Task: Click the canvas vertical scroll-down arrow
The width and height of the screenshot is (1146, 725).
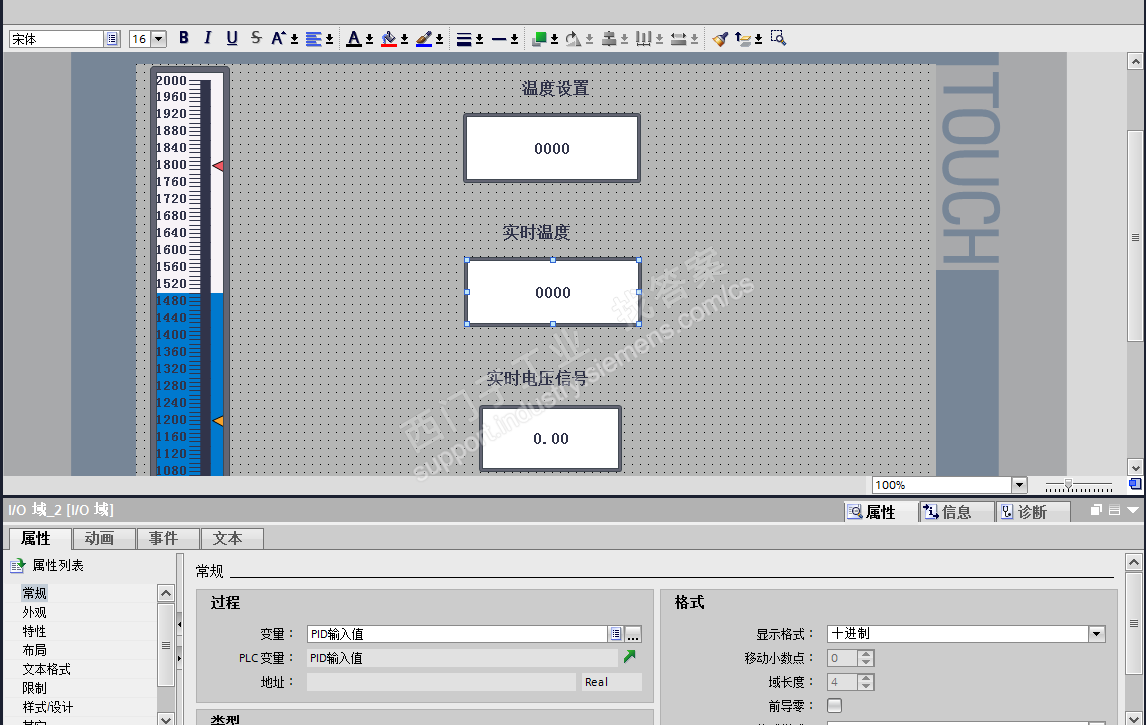Action: pyautogui.click(x=1135, y=468)
